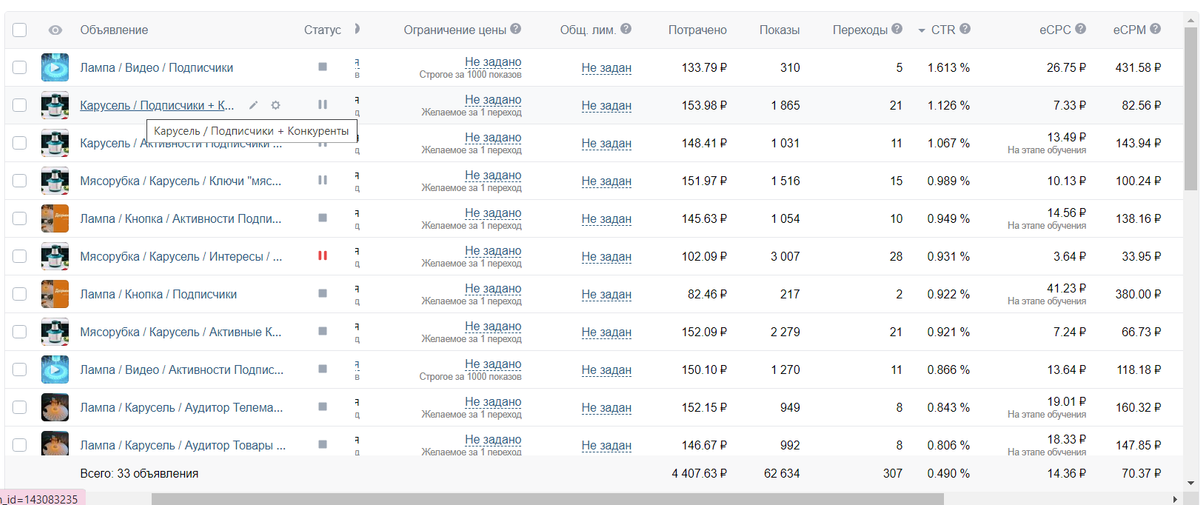Open the ad Мясорубка / Карусель / Ключи "мяс...

[x=181, y=181]
